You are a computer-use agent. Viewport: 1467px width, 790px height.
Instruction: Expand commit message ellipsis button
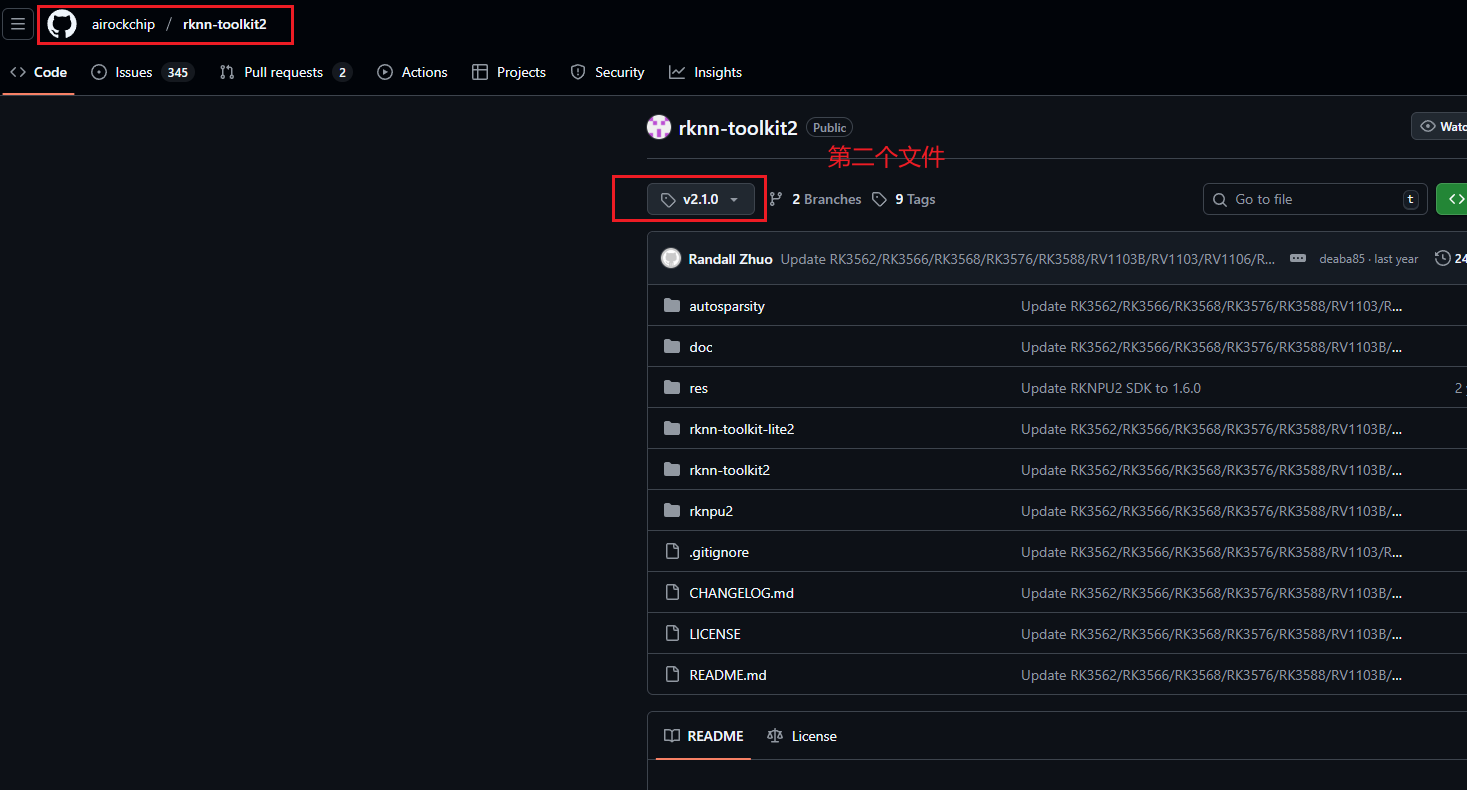coord(1298,258)
